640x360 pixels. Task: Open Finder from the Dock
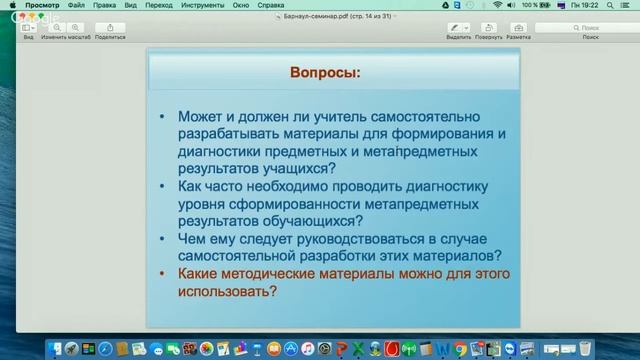(54, 349)
